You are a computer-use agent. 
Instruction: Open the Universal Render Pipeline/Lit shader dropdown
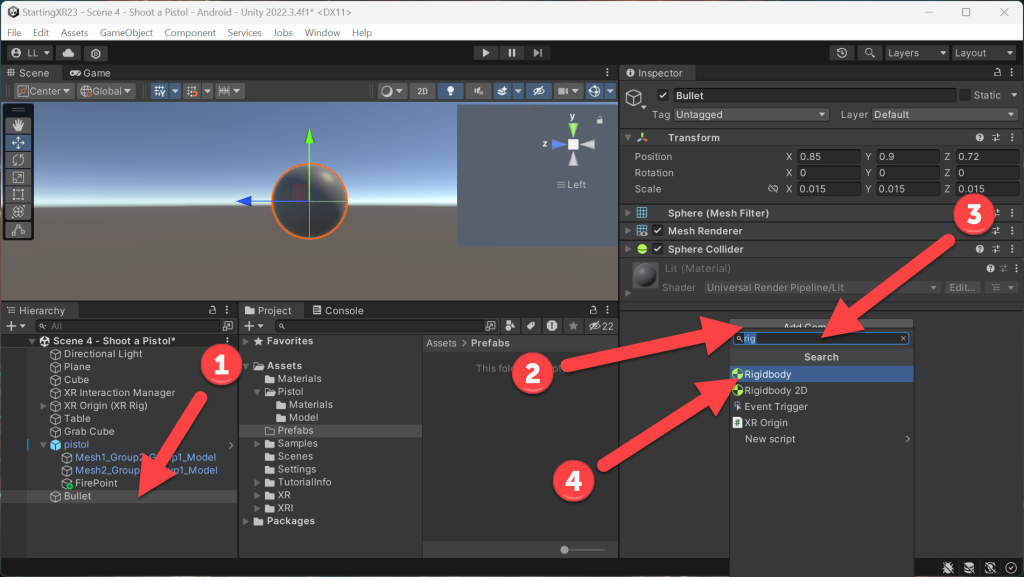[822, 287]
